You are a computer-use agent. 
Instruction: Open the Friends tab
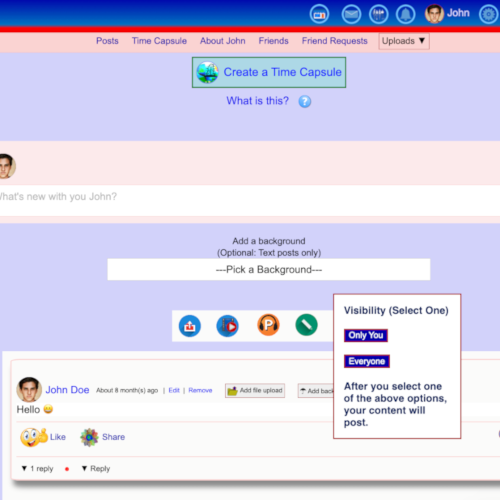point(274,41)
